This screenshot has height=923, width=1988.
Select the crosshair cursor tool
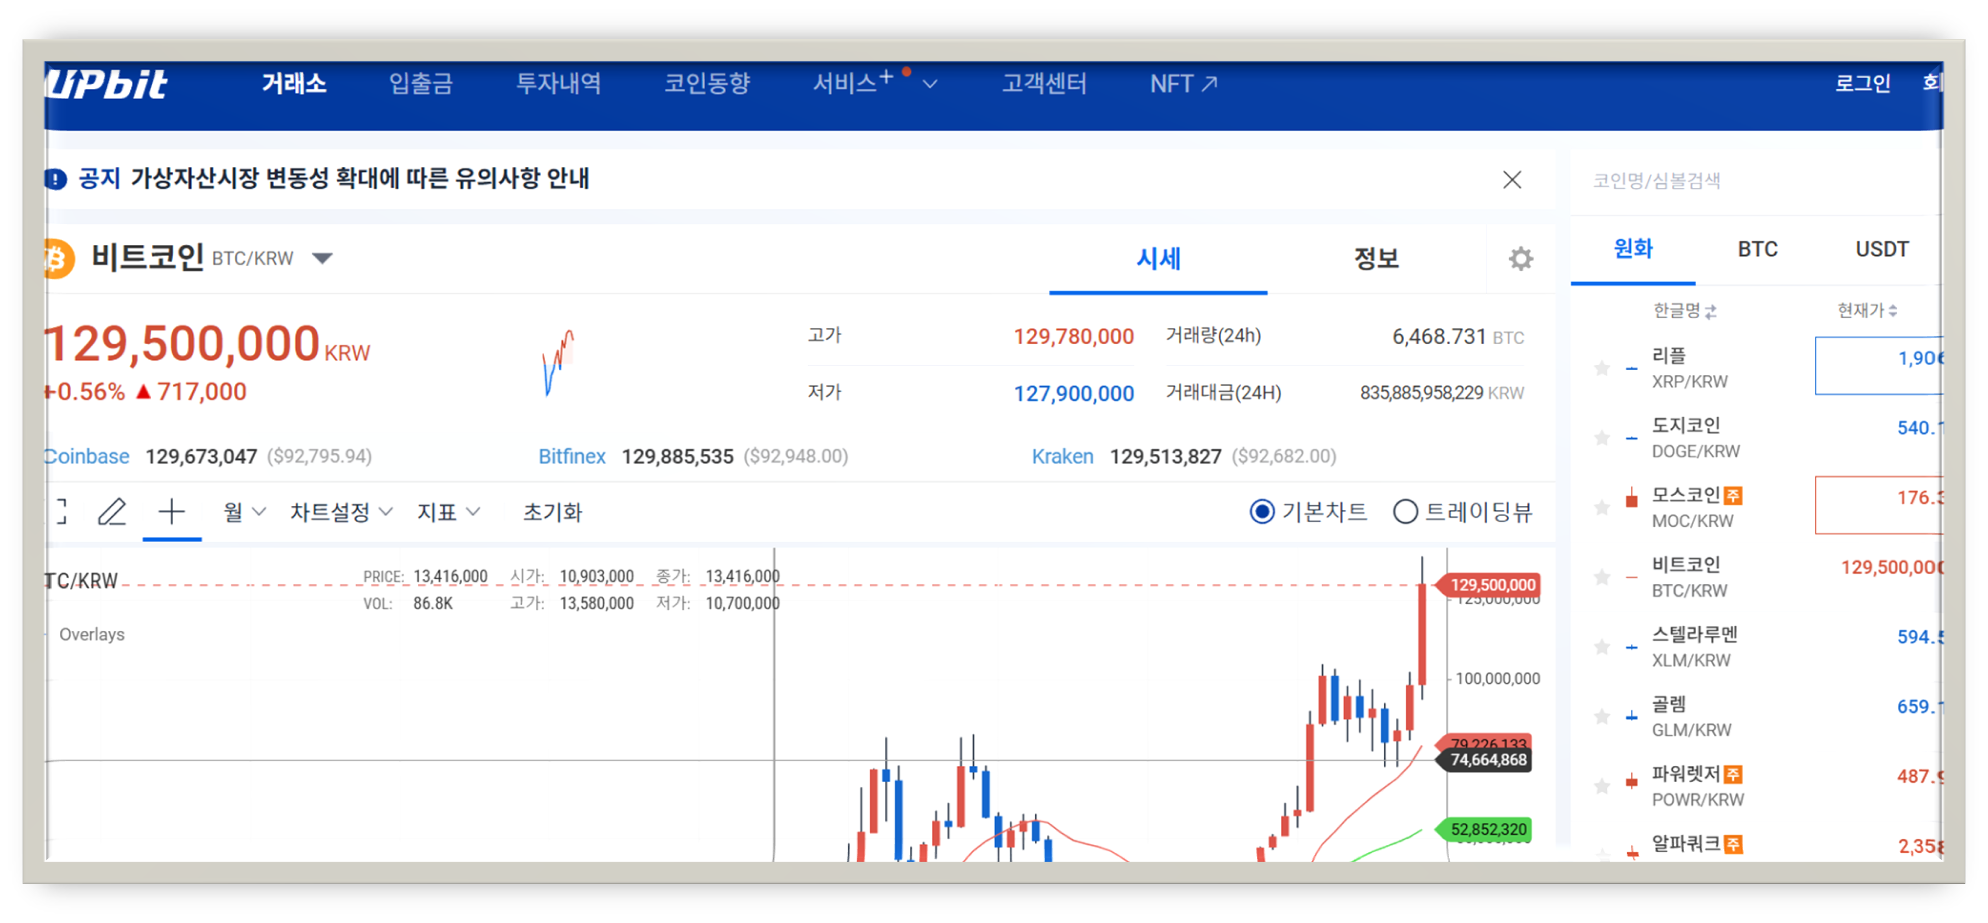coord(172,512)
